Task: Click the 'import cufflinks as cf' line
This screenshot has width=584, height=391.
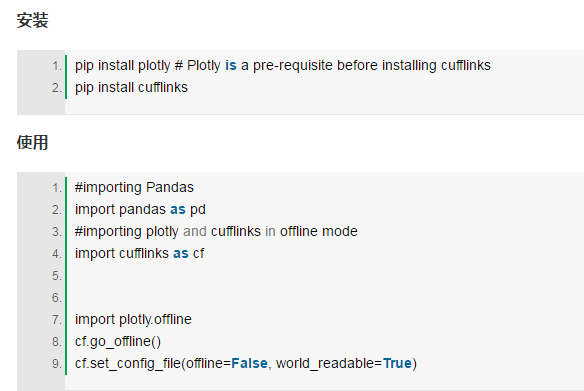Action: click(139, 253)
